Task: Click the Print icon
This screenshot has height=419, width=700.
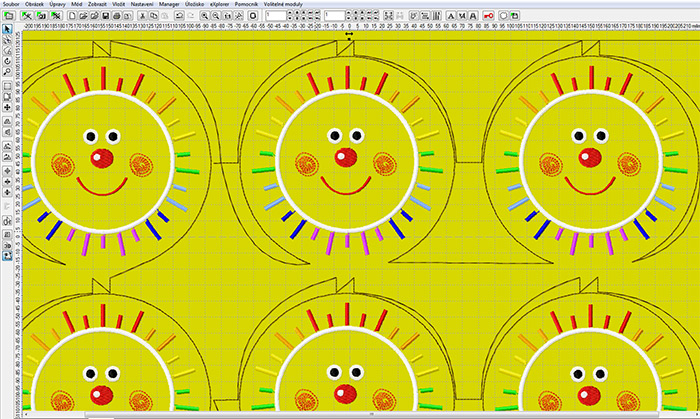Action: (117, 16)
